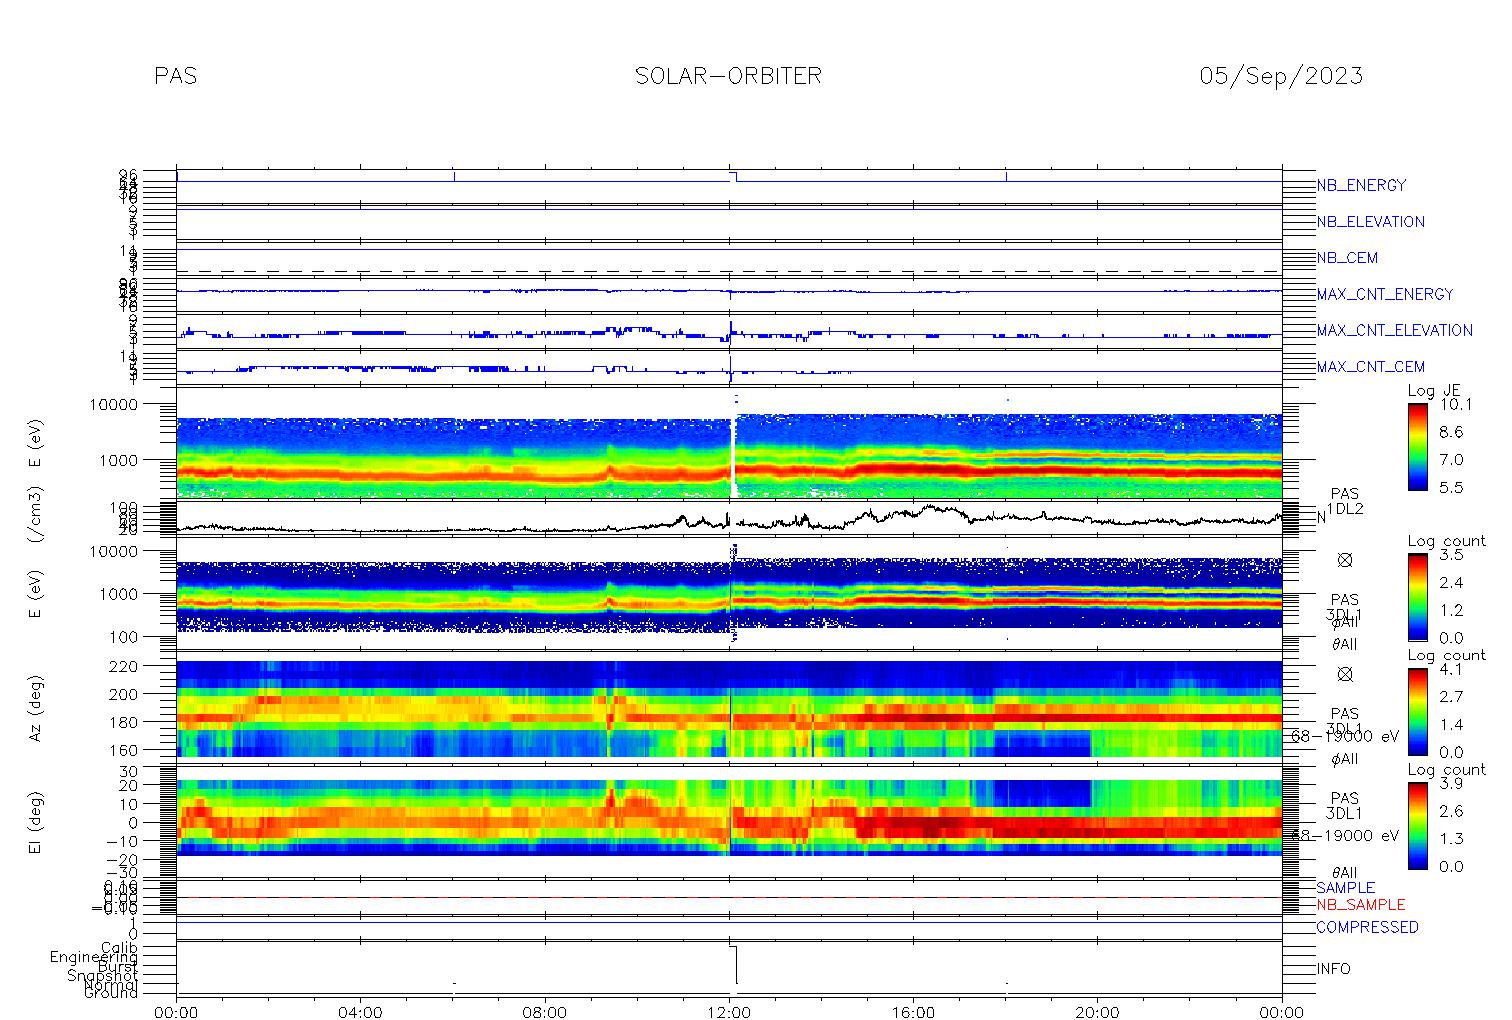
Task: Click the crossed-circle symbol beside the azimuth panel
Action: pyautogui.click(x=1345, y=674)
